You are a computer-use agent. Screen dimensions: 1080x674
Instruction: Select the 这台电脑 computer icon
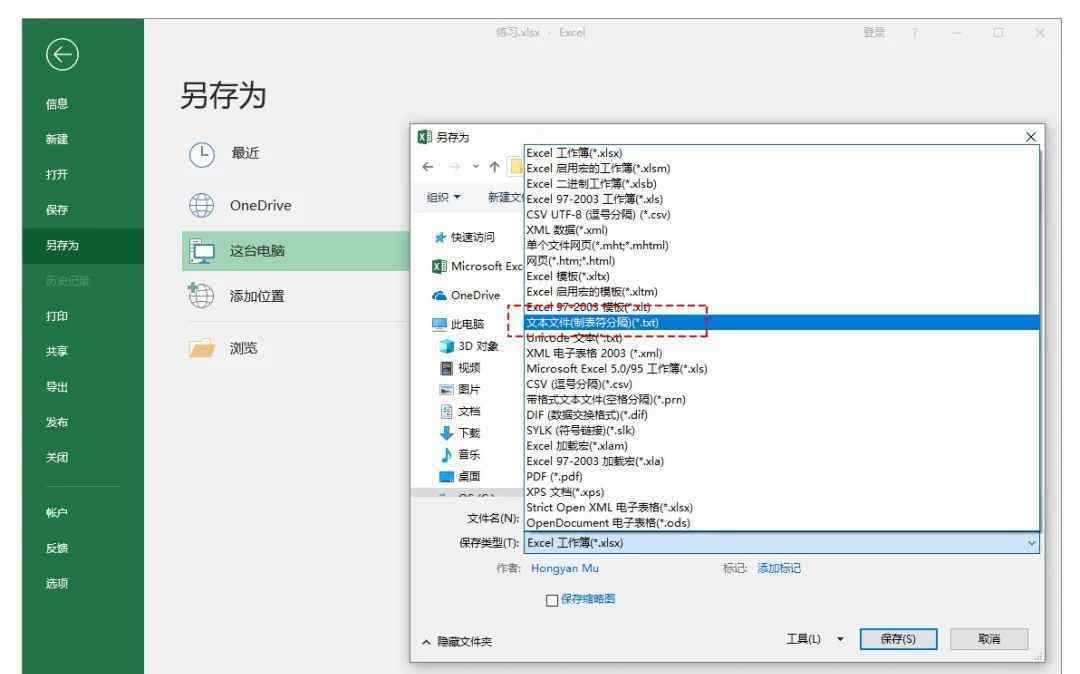(x=202, y=251)
